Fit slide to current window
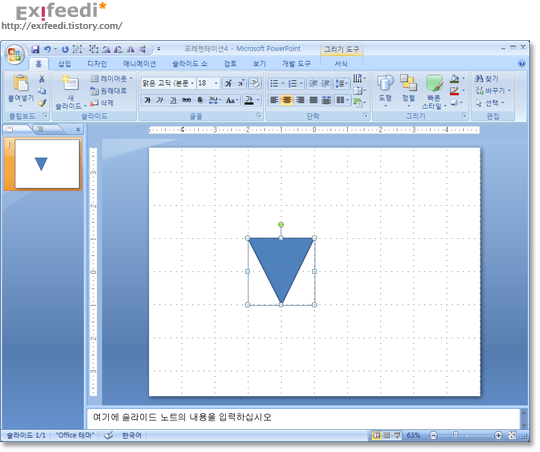540x452 pixels. [512, 435]
